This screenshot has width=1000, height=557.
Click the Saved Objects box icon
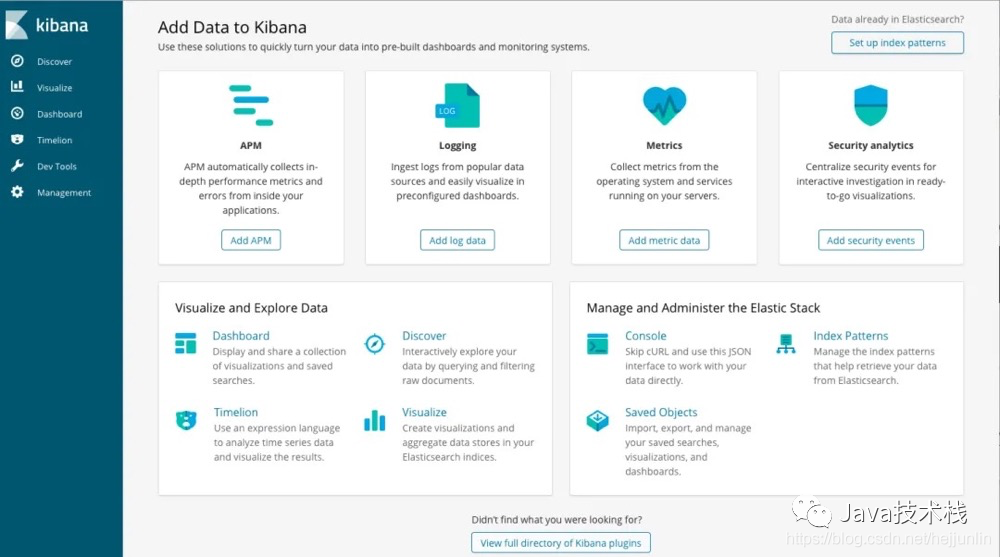598,420
